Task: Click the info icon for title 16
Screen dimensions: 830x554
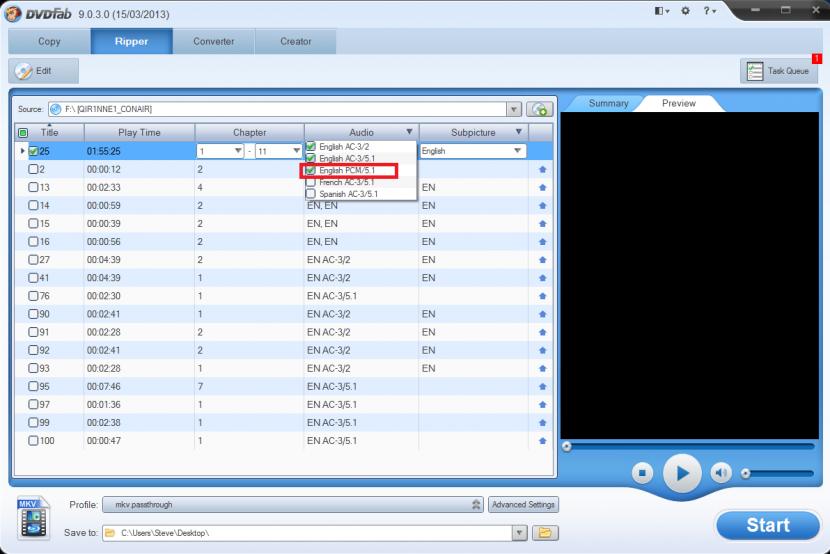Action: click(542, 242)
